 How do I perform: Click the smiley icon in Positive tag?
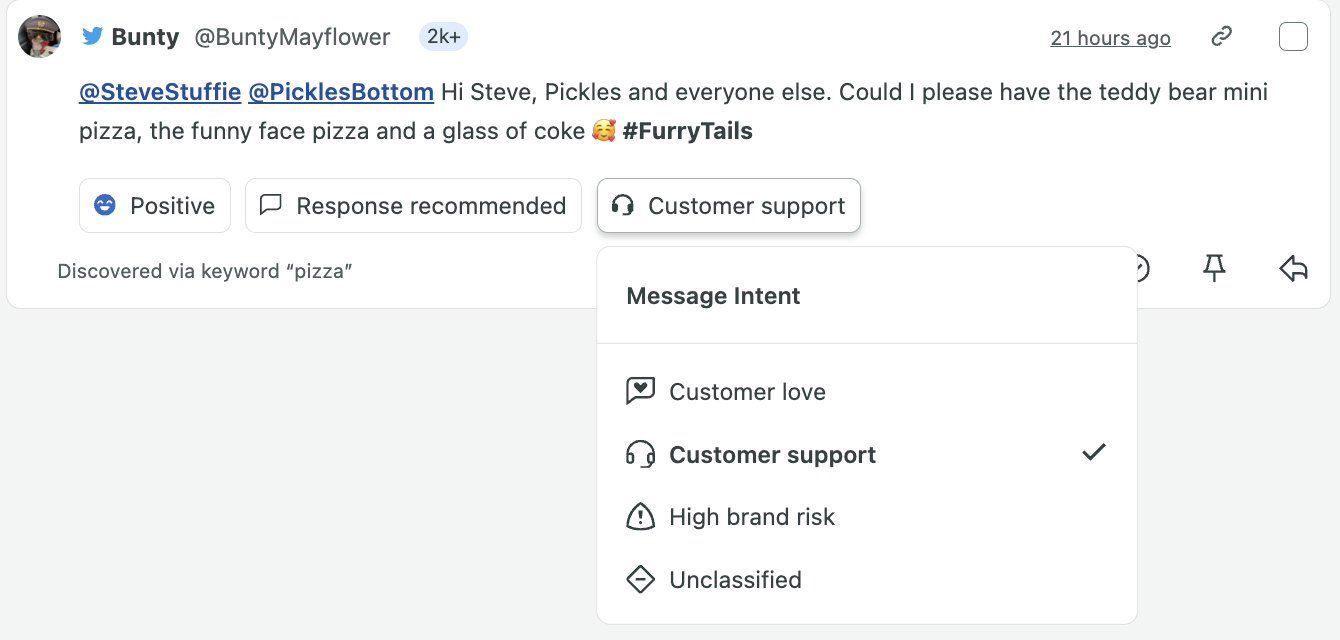105,206
